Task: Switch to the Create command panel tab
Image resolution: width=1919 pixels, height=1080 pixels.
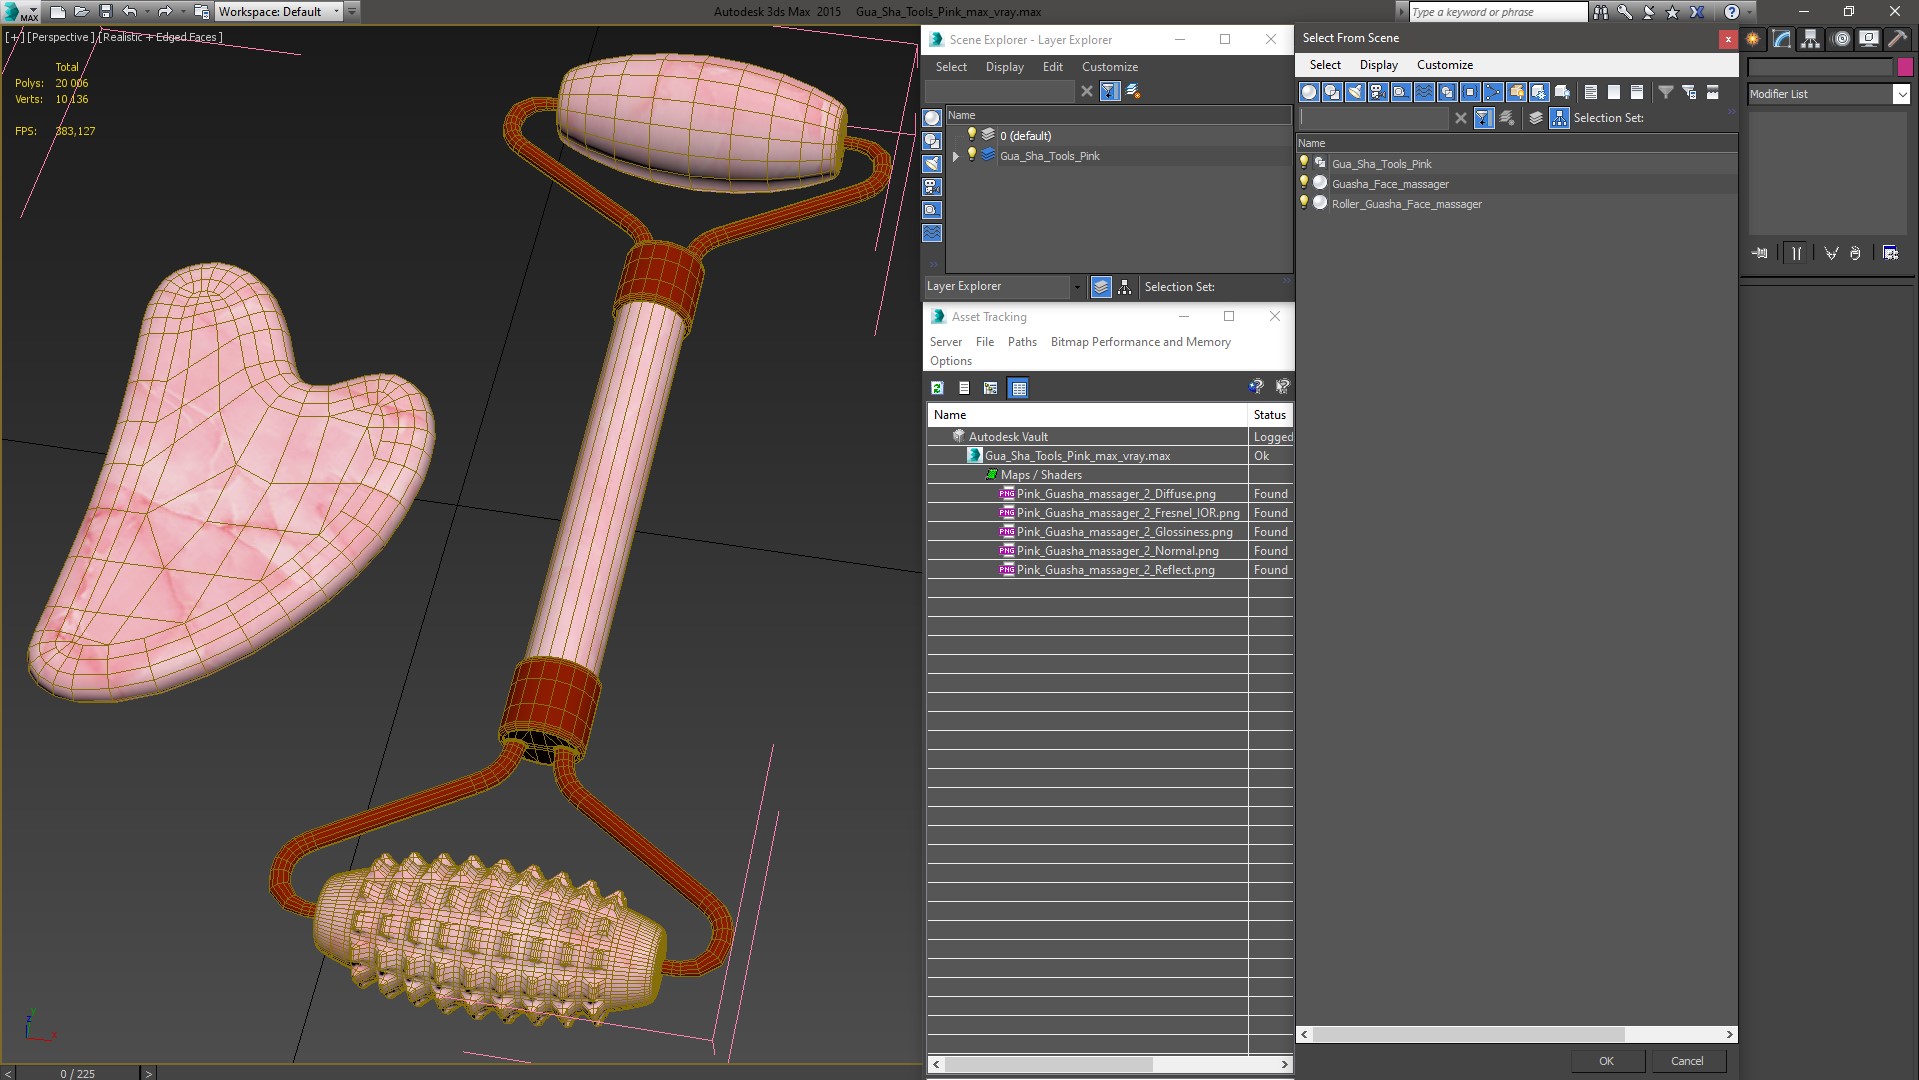Action: tap(1753, 39)
